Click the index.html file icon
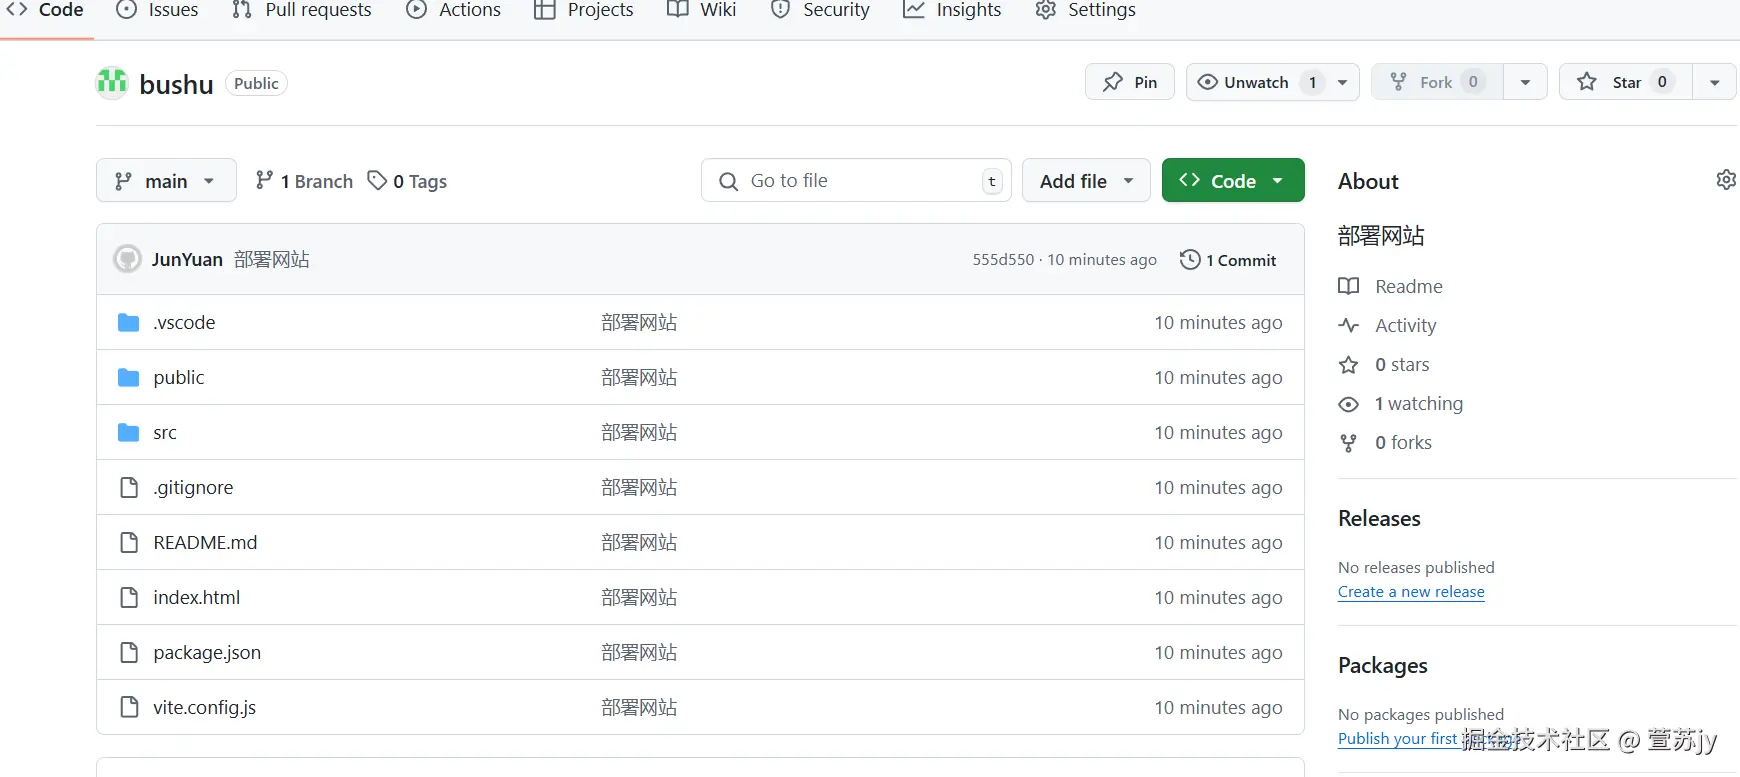The image size is (1740, 777). 128,597
